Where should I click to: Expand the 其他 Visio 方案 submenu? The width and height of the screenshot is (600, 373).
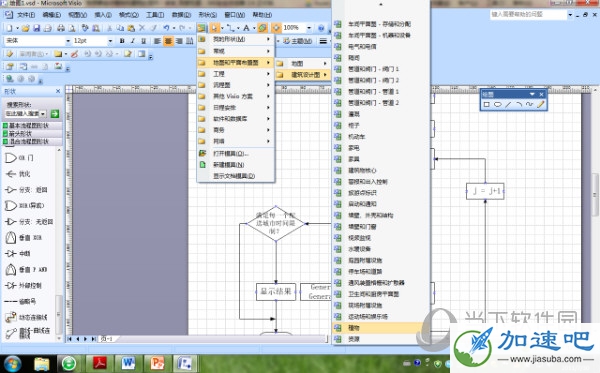[x=236, y=96]
